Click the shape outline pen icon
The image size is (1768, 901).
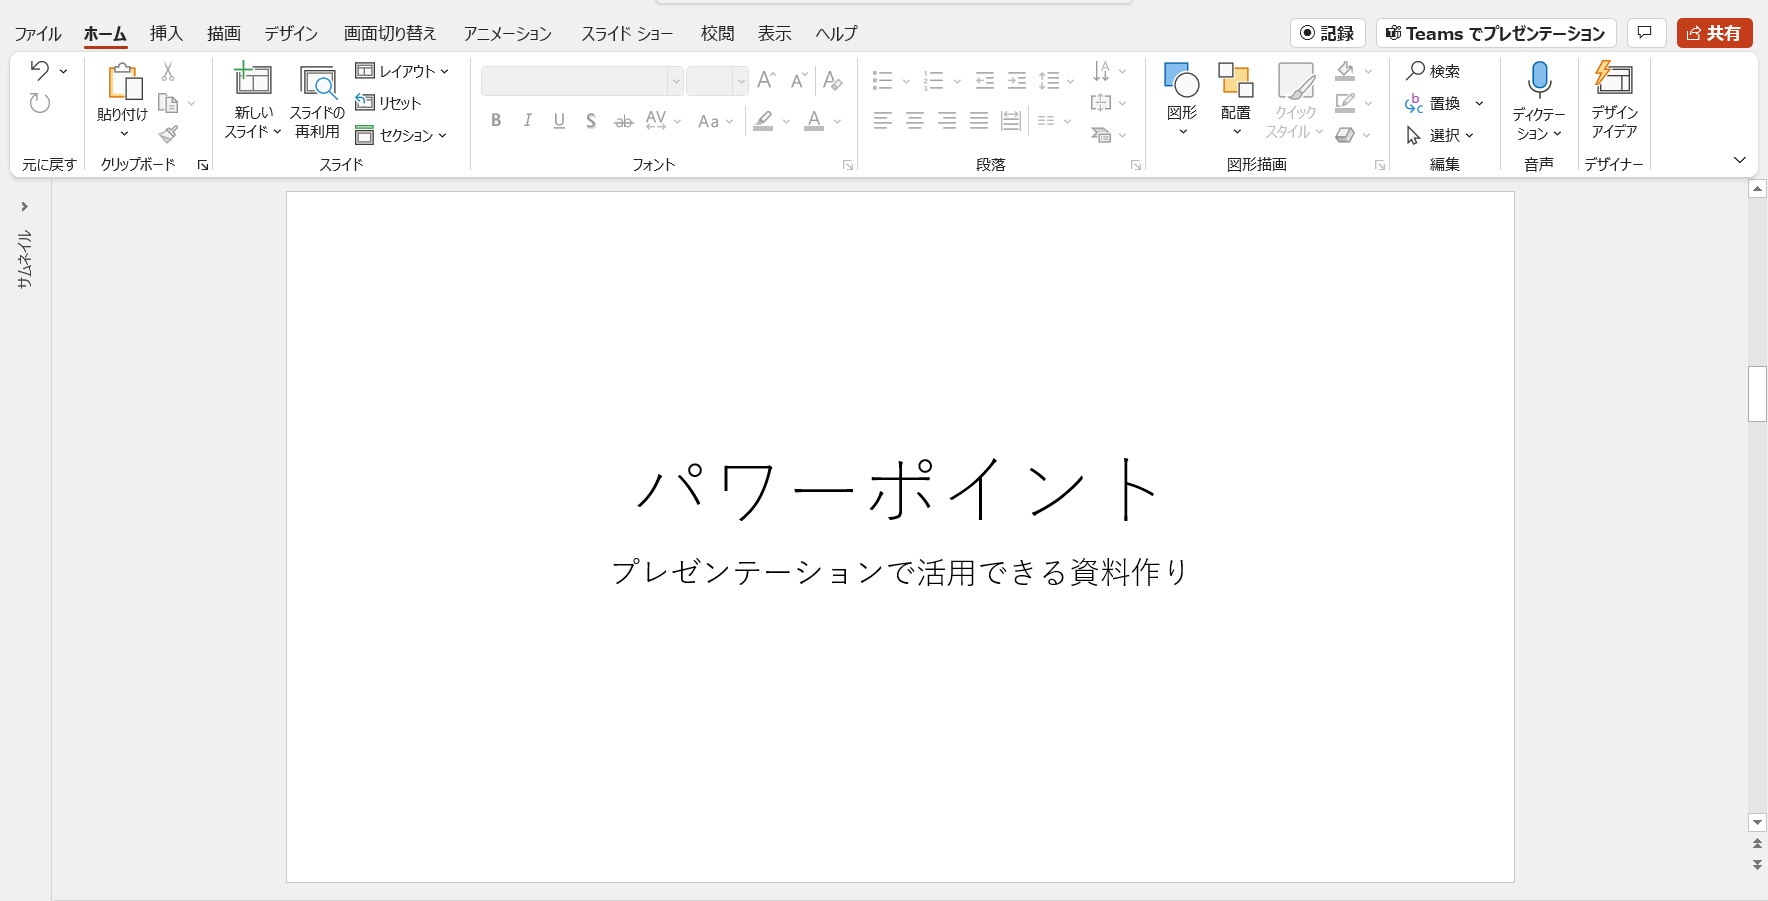point(1345,103)
